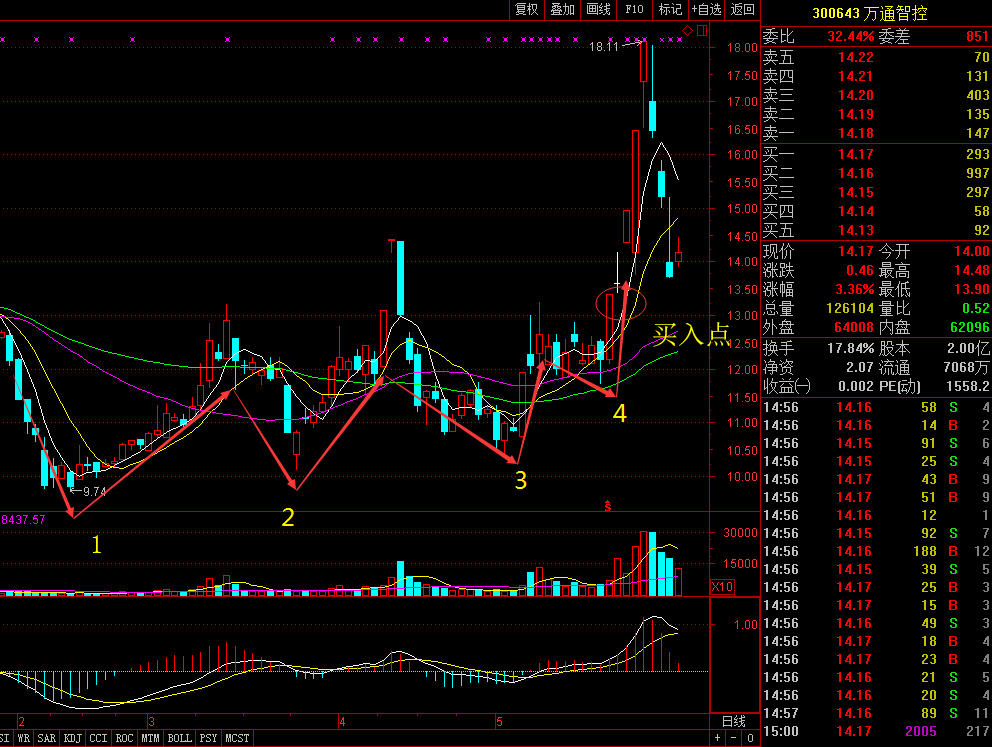Click the plus zoom button at bottom right

tap(717, 738)
